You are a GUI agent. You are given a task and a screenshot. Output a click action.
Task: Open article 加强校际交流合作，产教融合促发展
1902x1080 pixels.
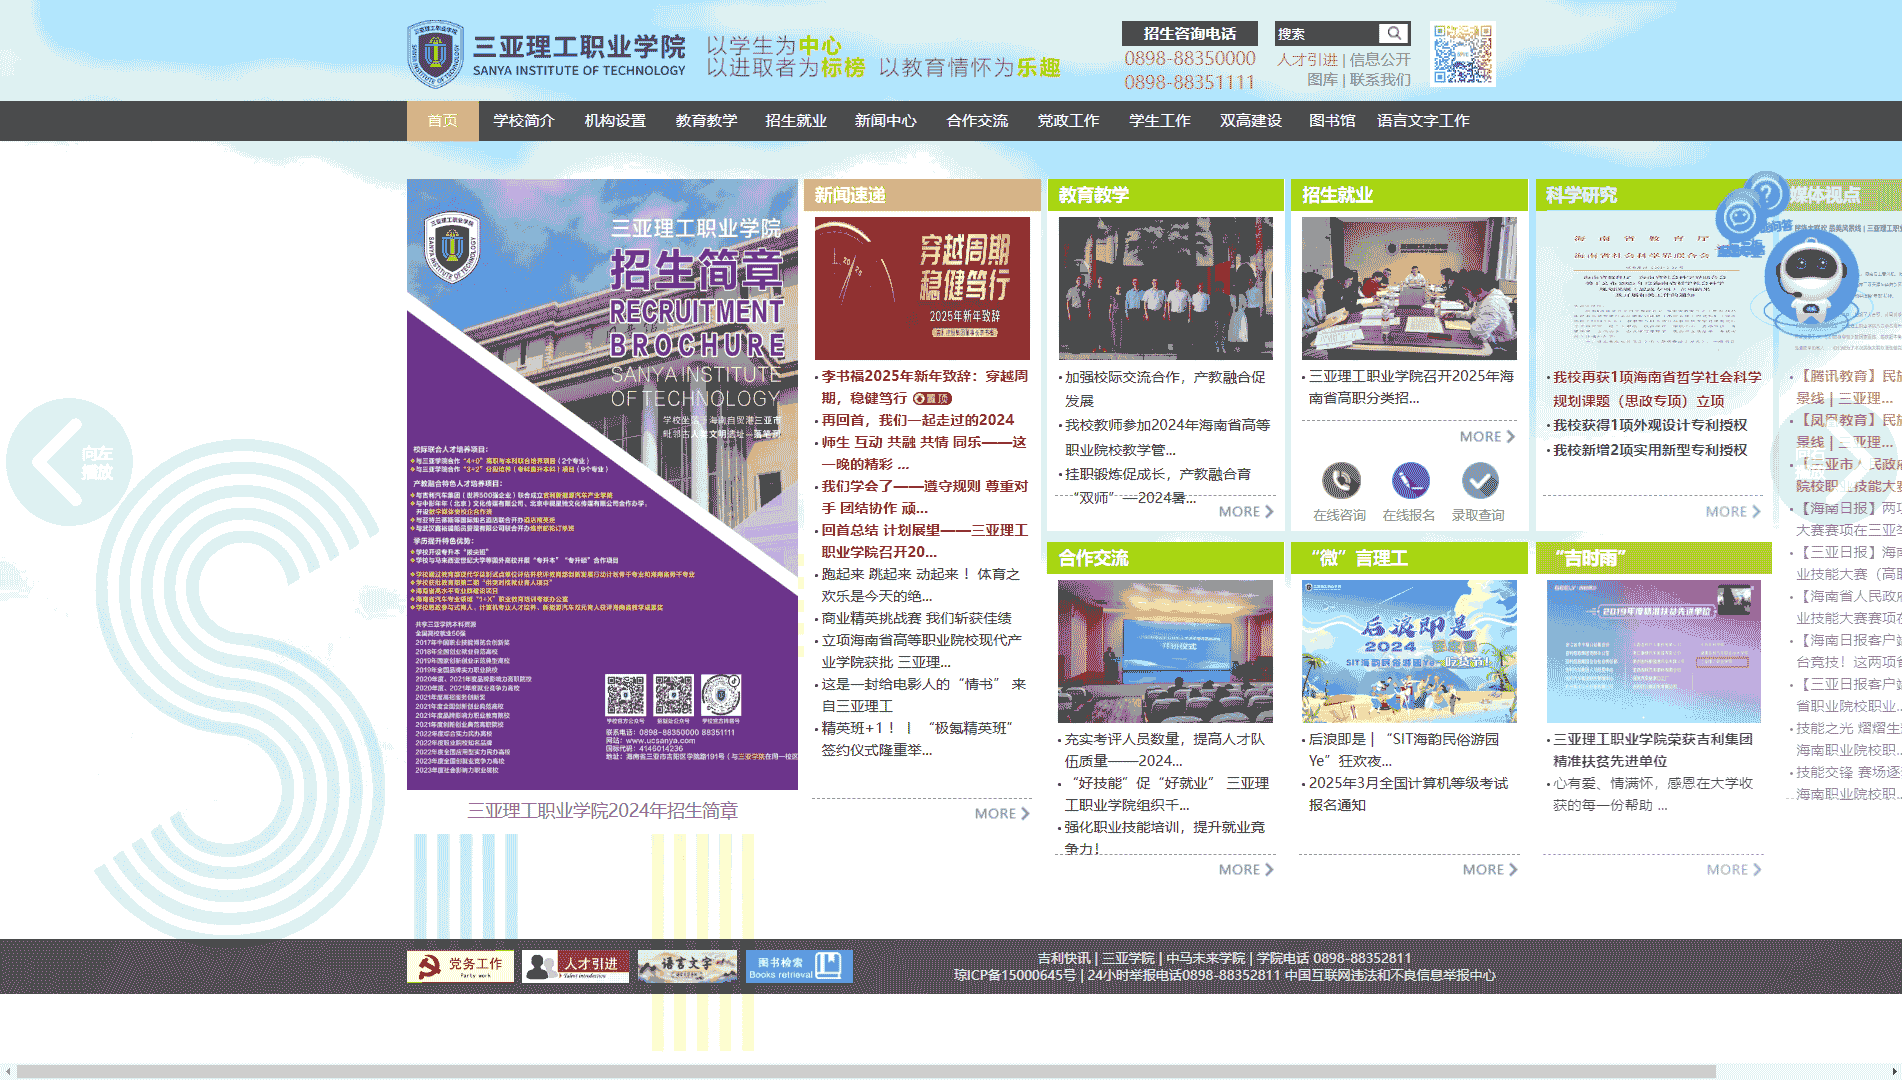[x=1165, y=388]
